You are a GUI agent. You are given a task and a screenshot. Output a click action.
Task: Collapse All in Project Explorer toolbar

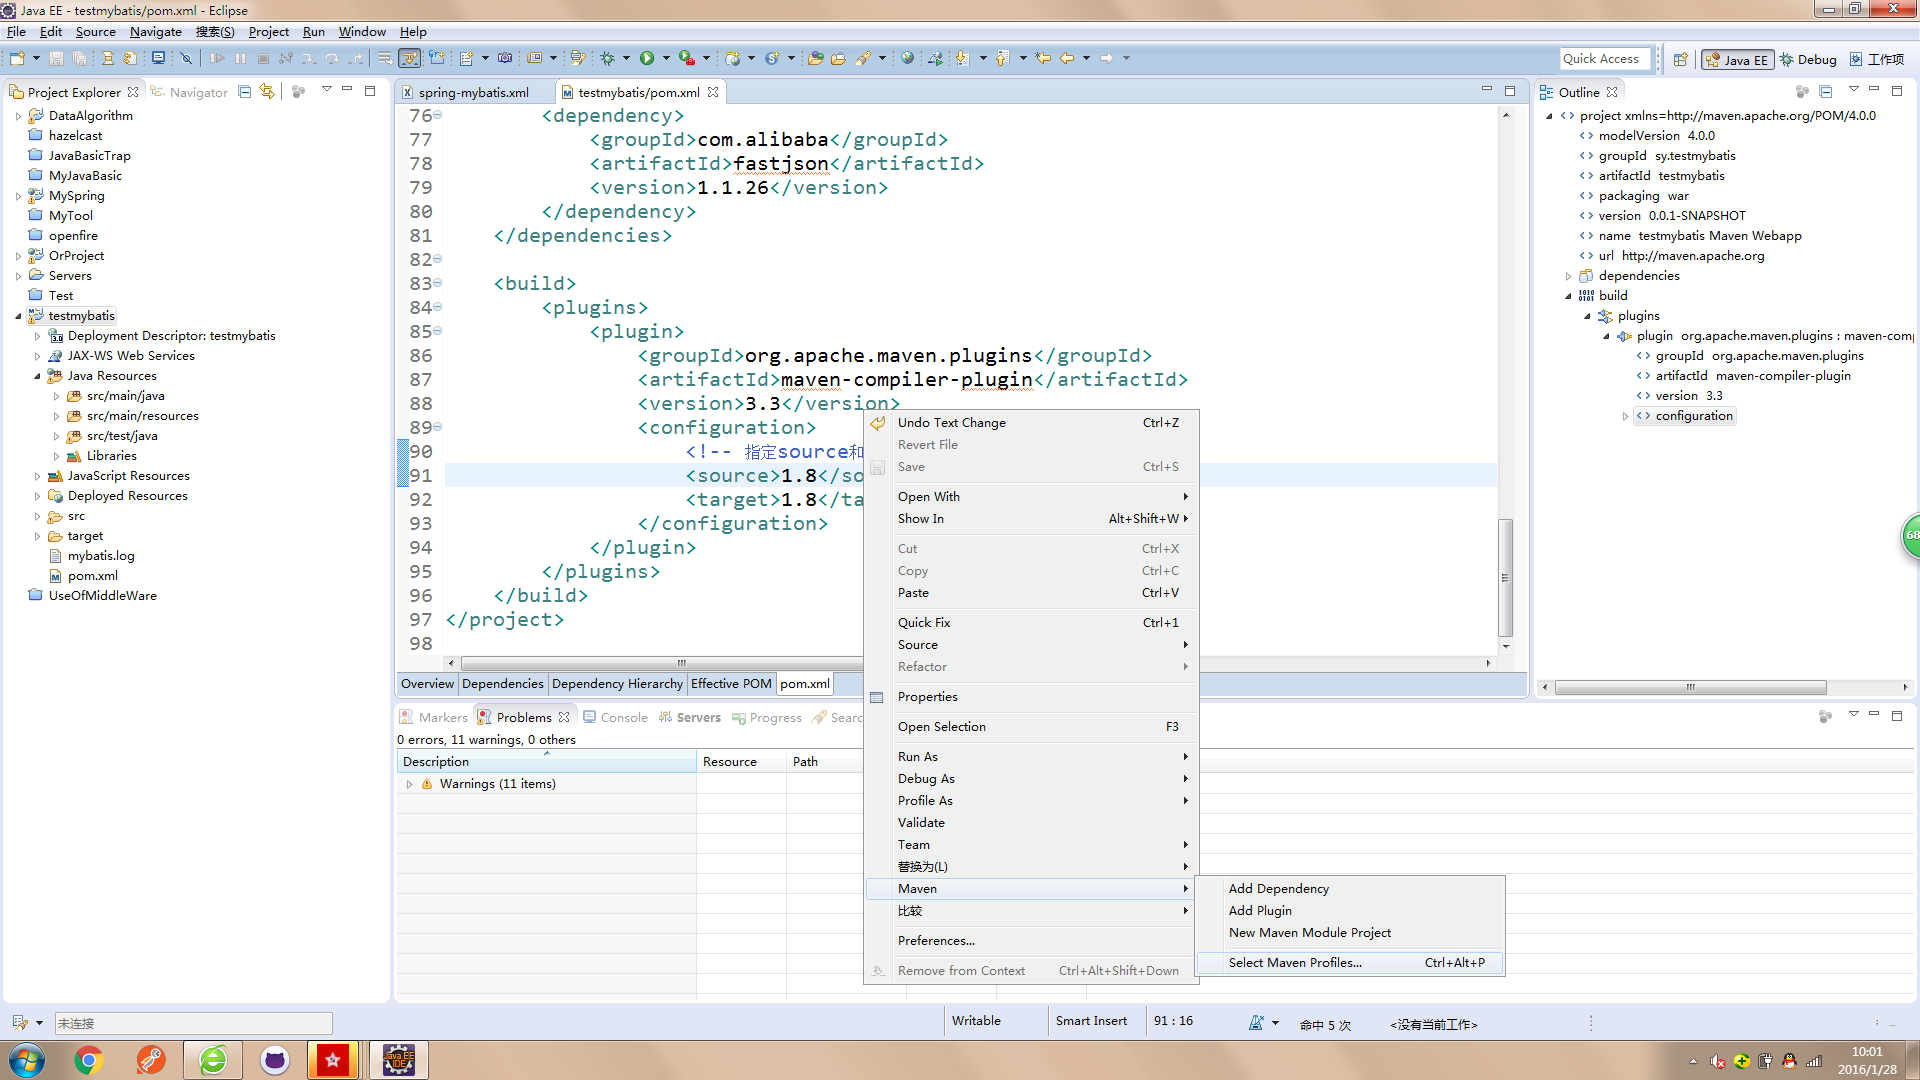tap(244, 91)
